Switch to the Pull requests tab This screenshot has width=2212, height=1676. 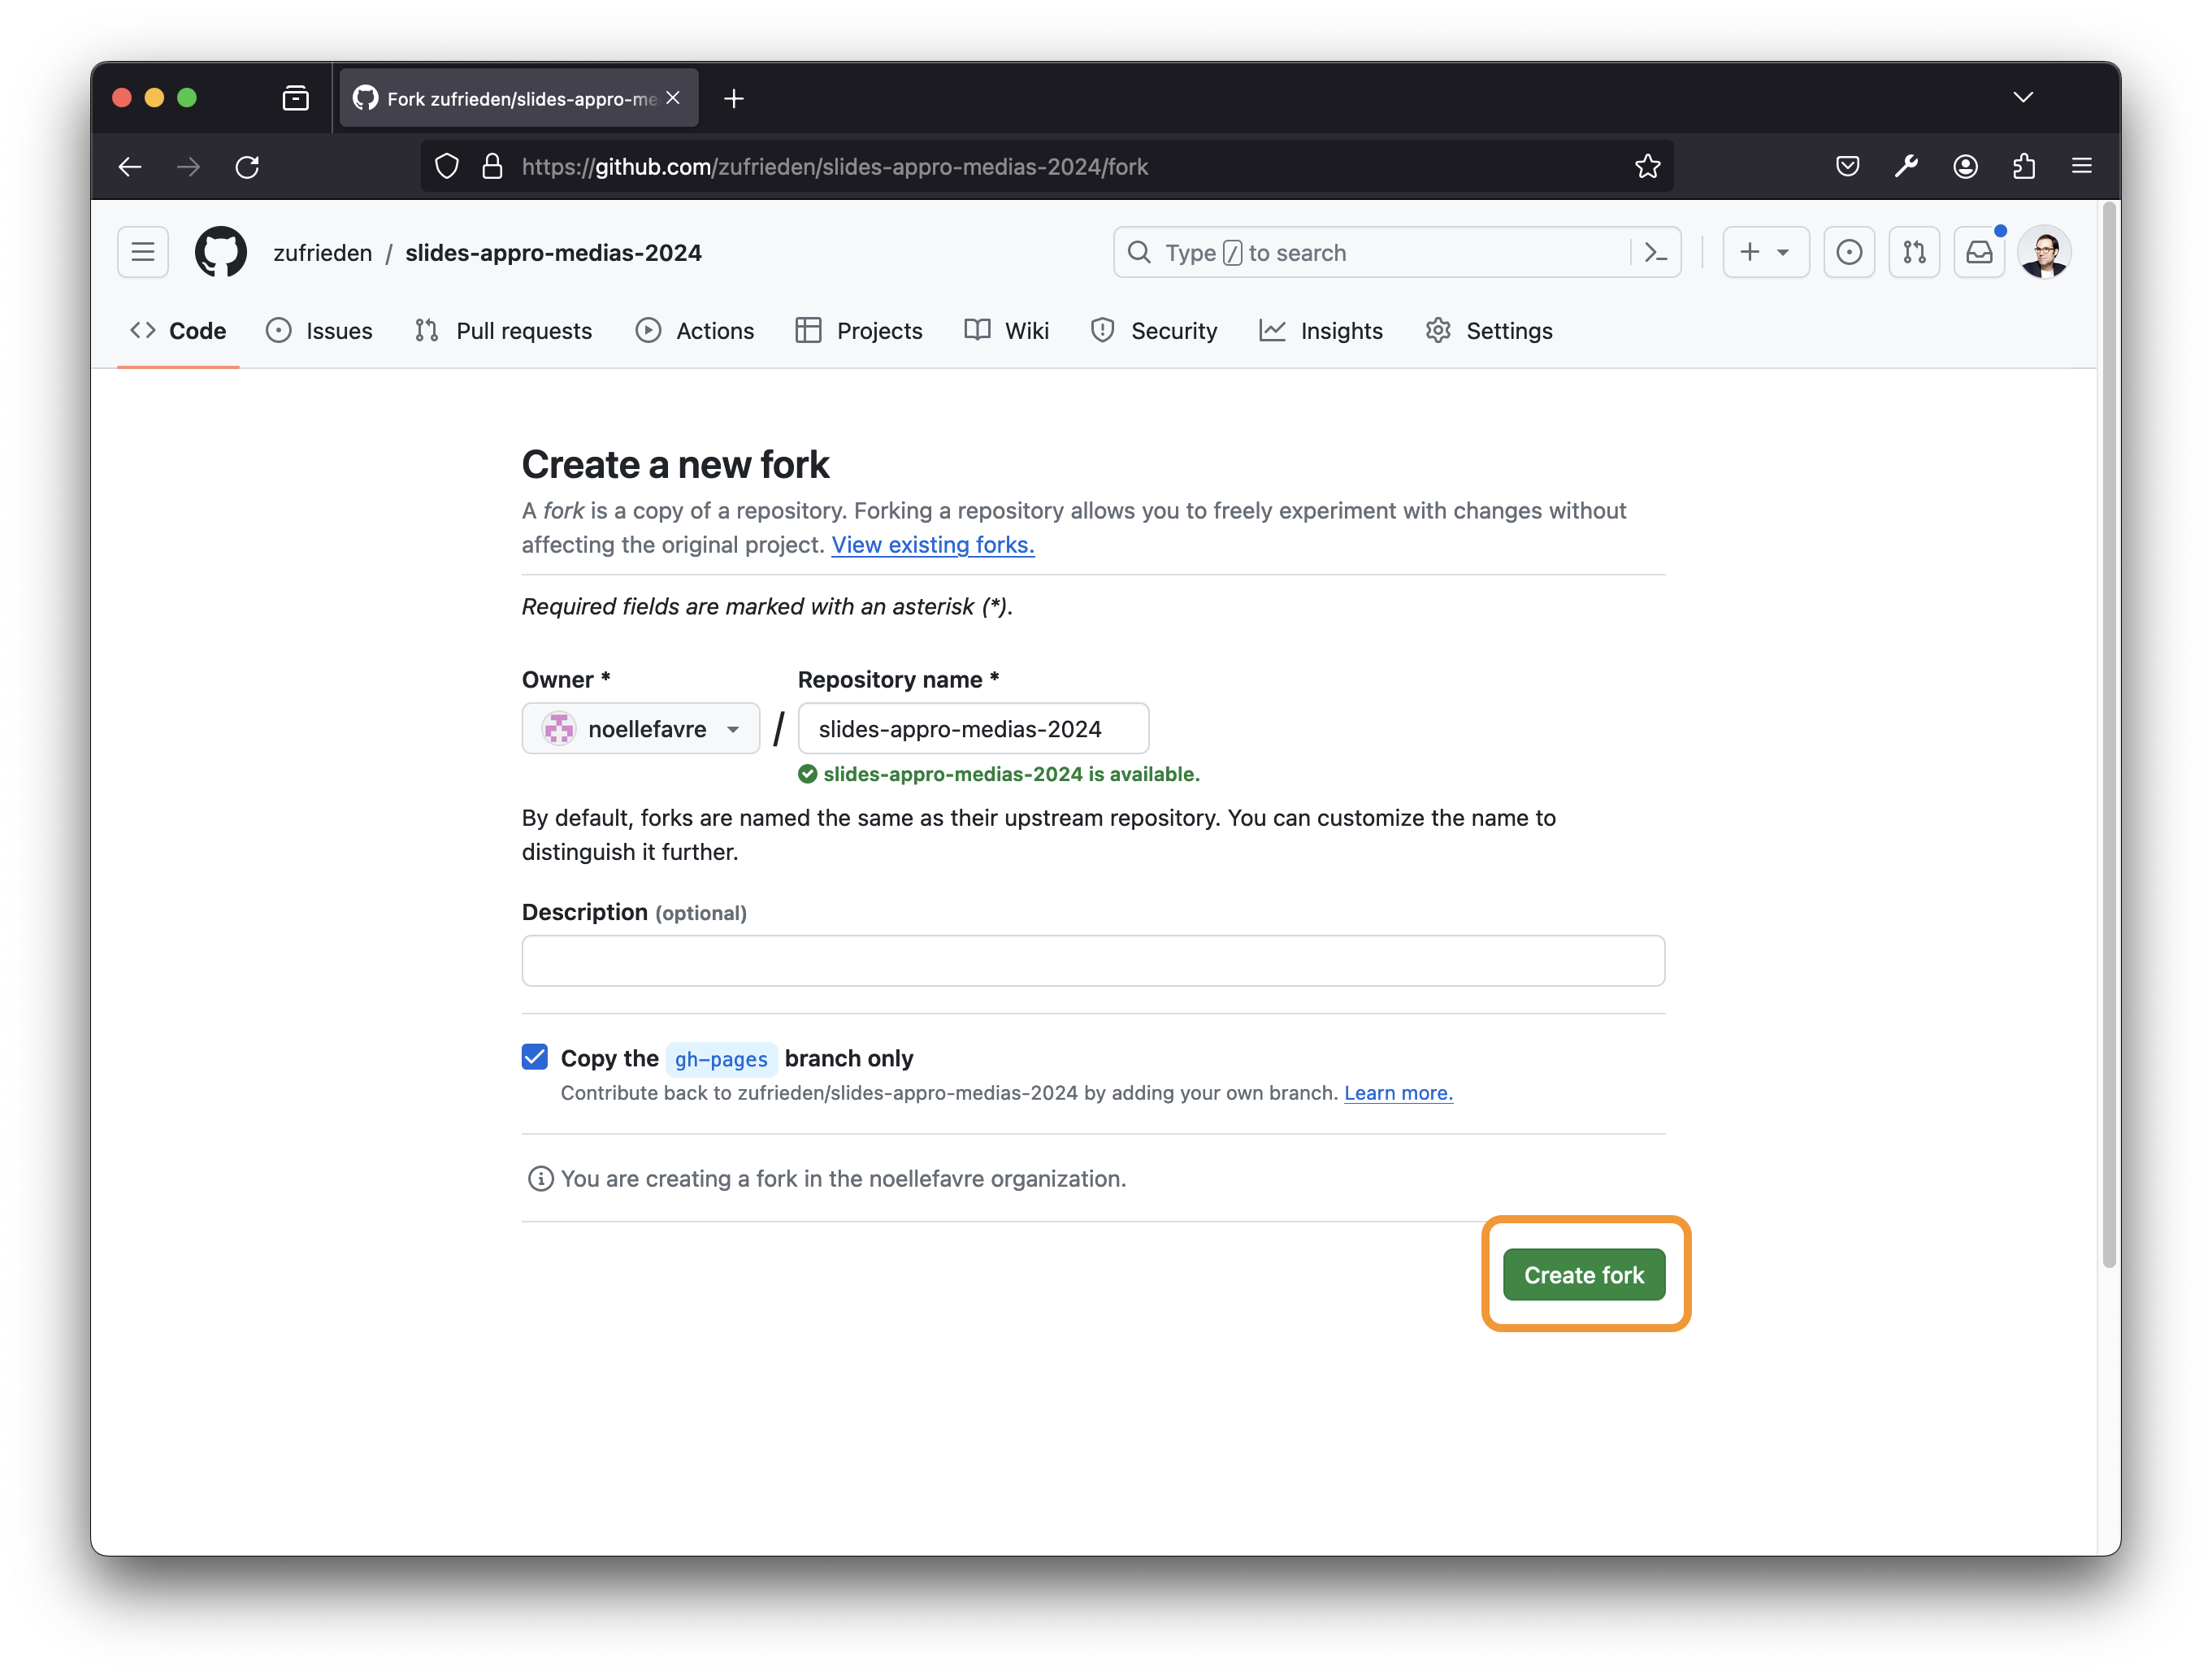pos(503,331)
